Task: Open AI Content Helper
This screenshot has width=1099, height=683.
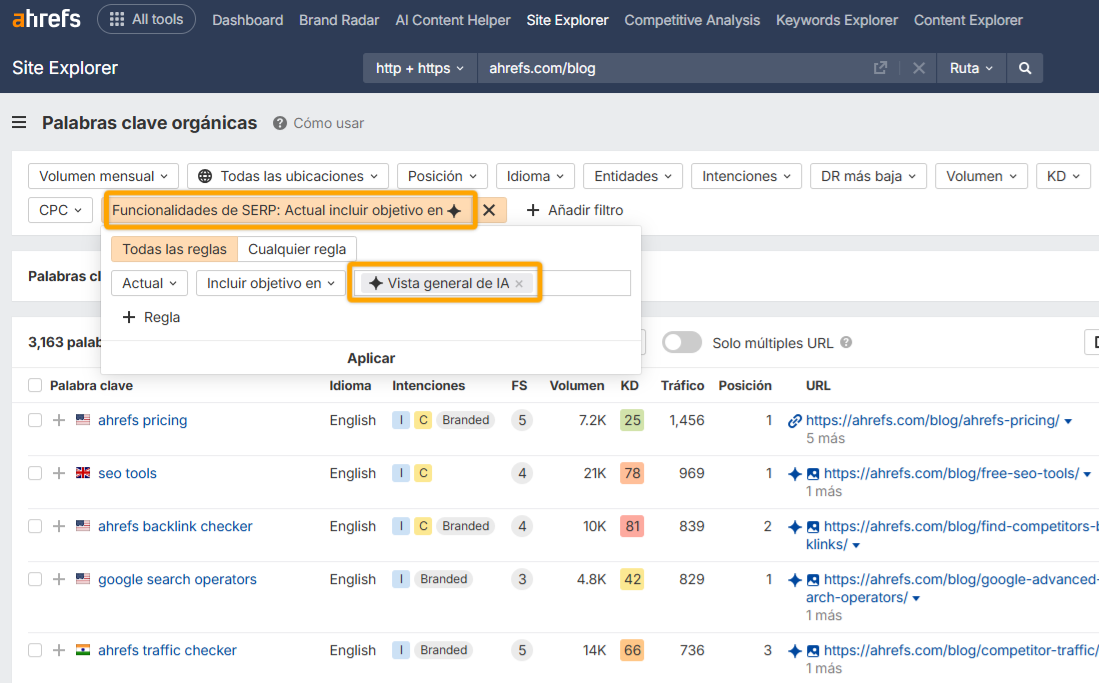Action: coord(453,20)
